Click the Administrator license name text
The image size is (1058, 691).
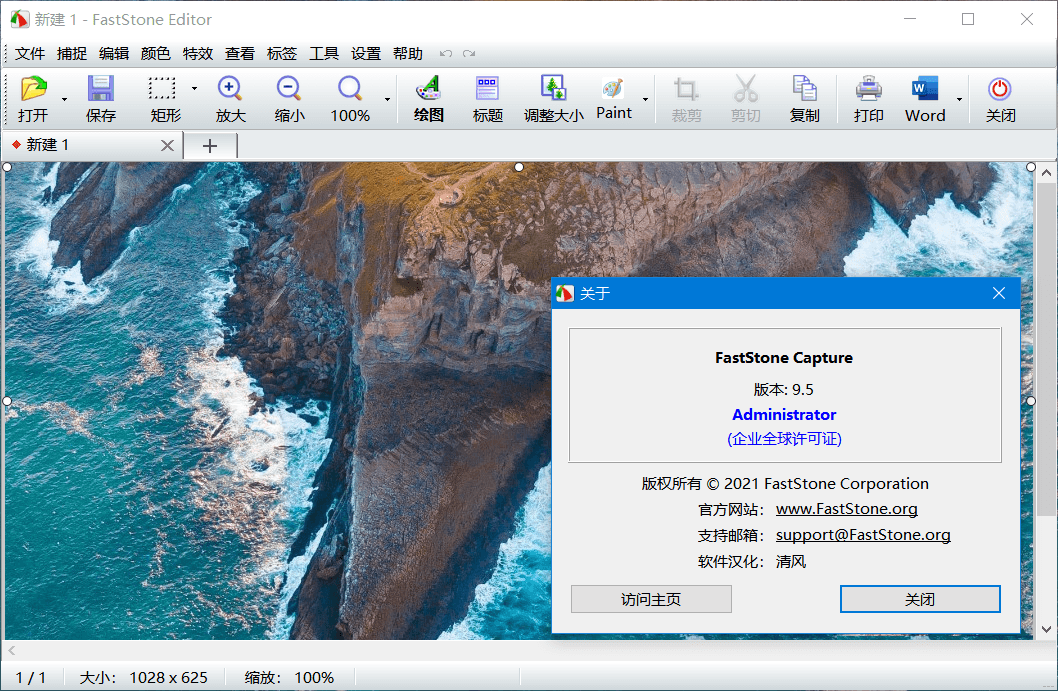(x=784, y=414)
